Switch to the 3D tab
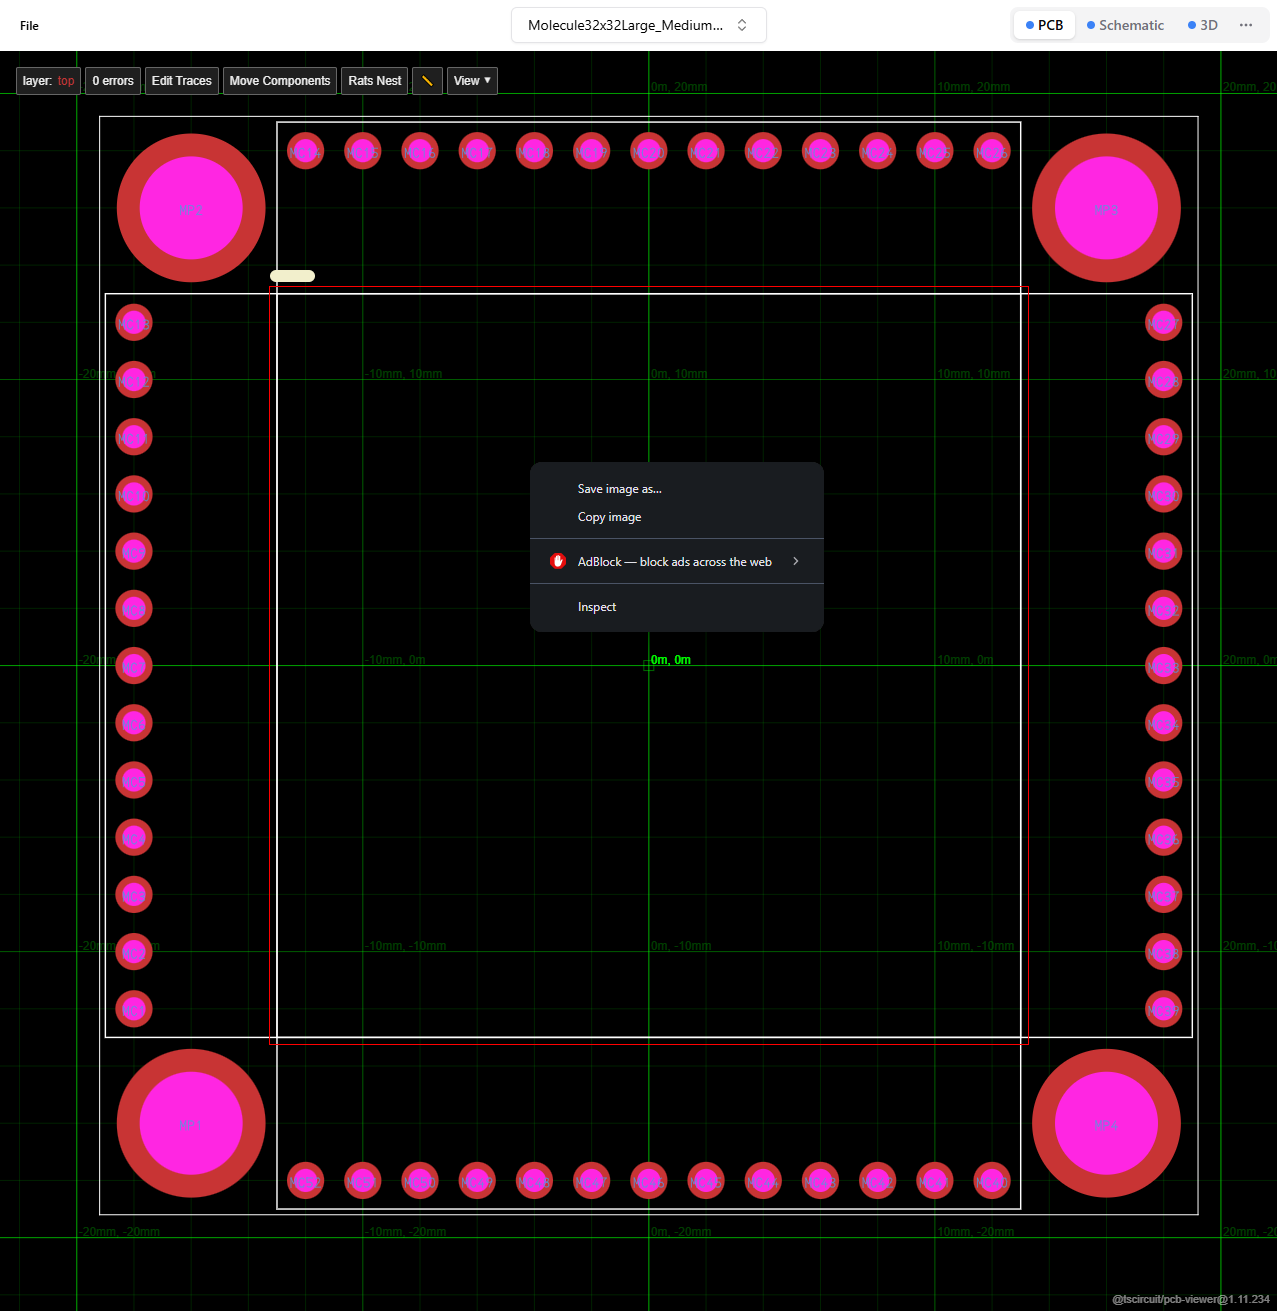 tap(1203, 25)
